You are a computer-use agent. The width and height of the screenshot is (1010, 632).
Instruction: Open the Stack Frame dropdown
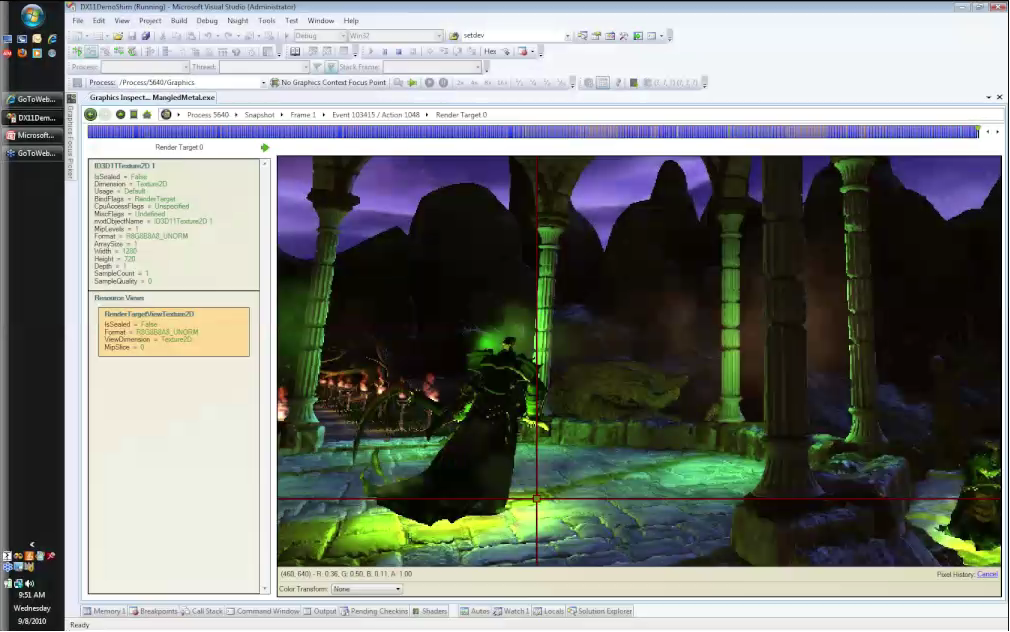coord(432,67)
